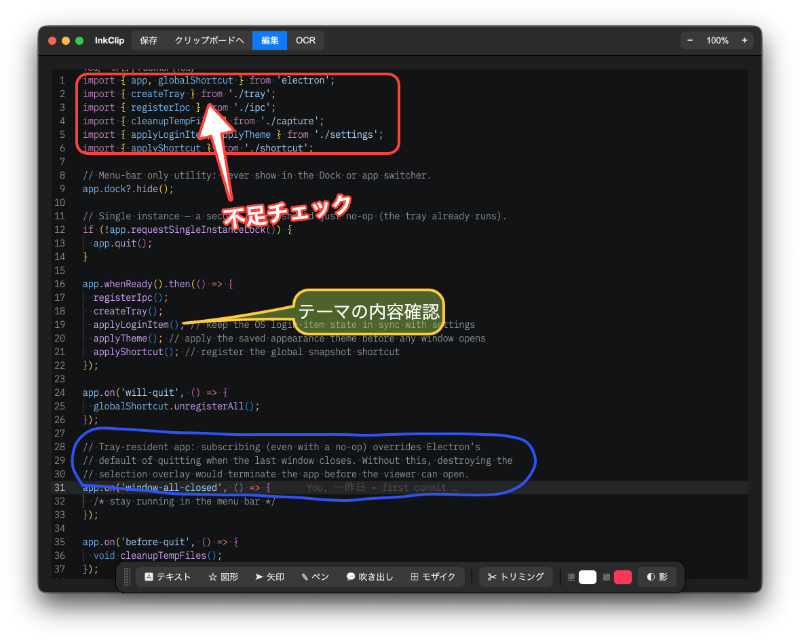This screenshot has height=643, width=800.
Task: Zoom in with the plus button
Action: [x=744, y=40]
